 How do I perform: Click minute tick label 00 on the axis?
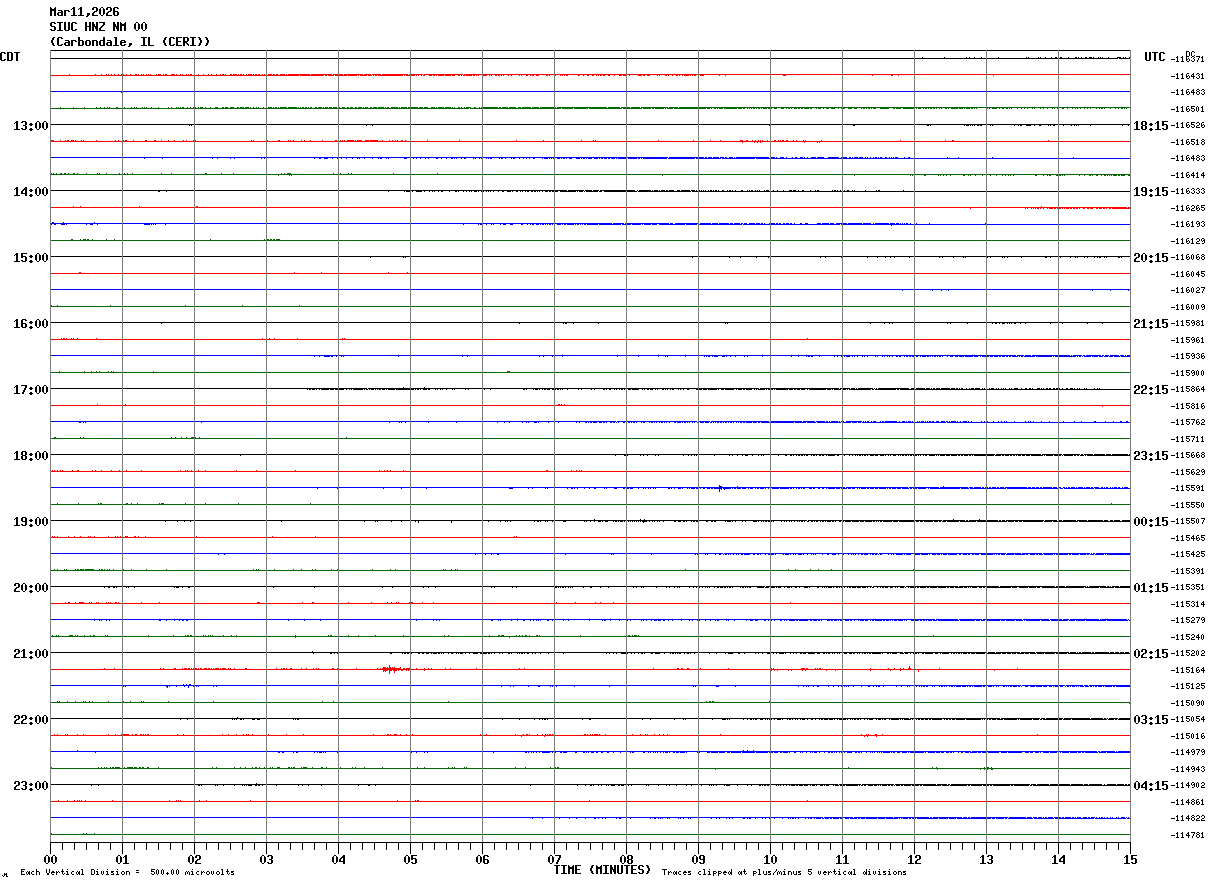coord(50,859)
